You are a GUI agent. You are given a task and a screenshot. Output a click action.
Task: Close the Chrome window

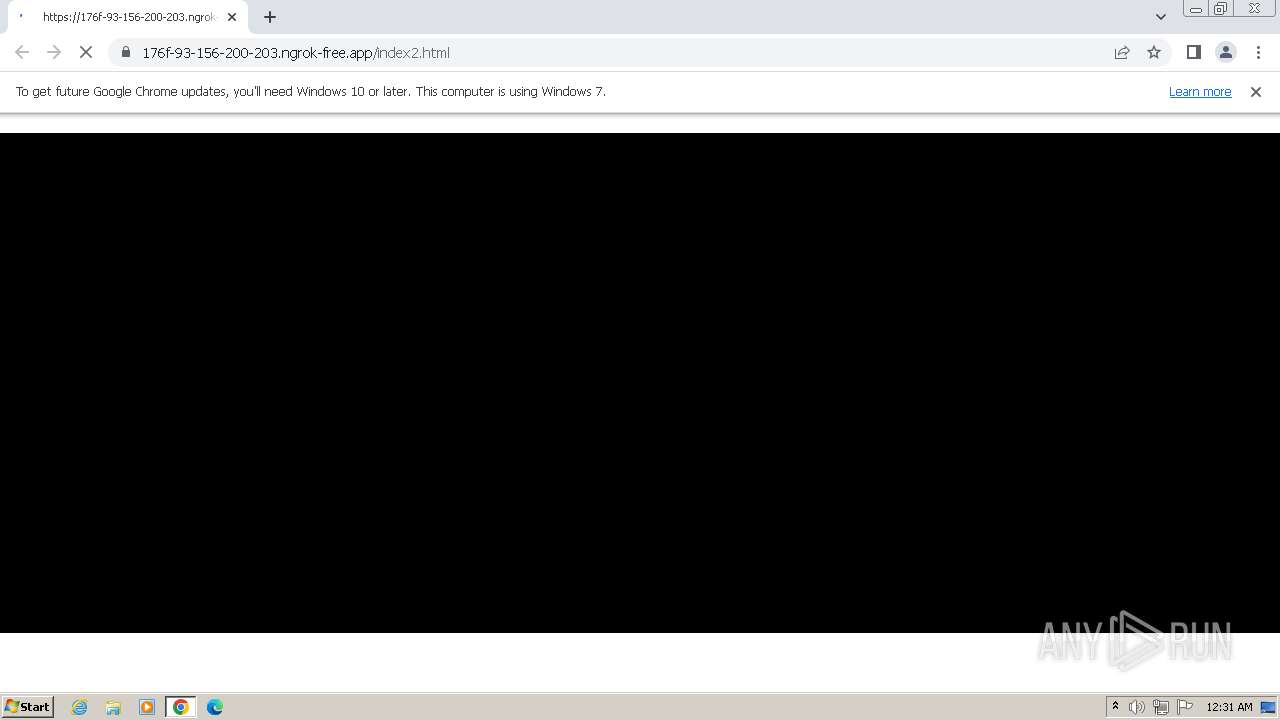click(x=1255, y=9)
